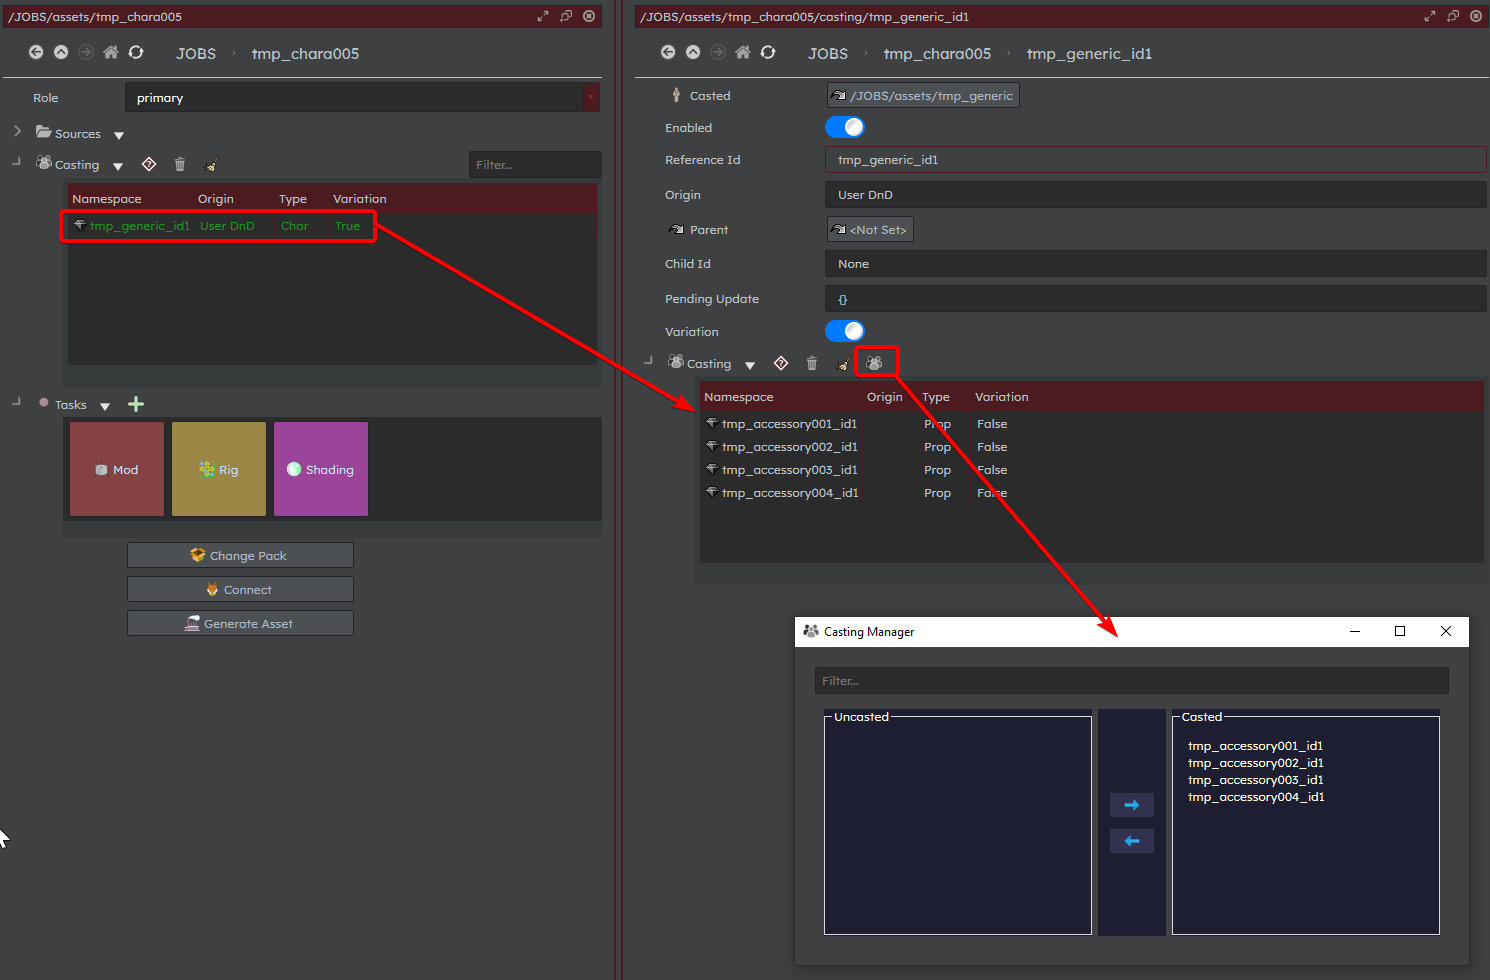Add a new task with plus icon
This screenshot has height=980, width=1490.
[136, 404]
